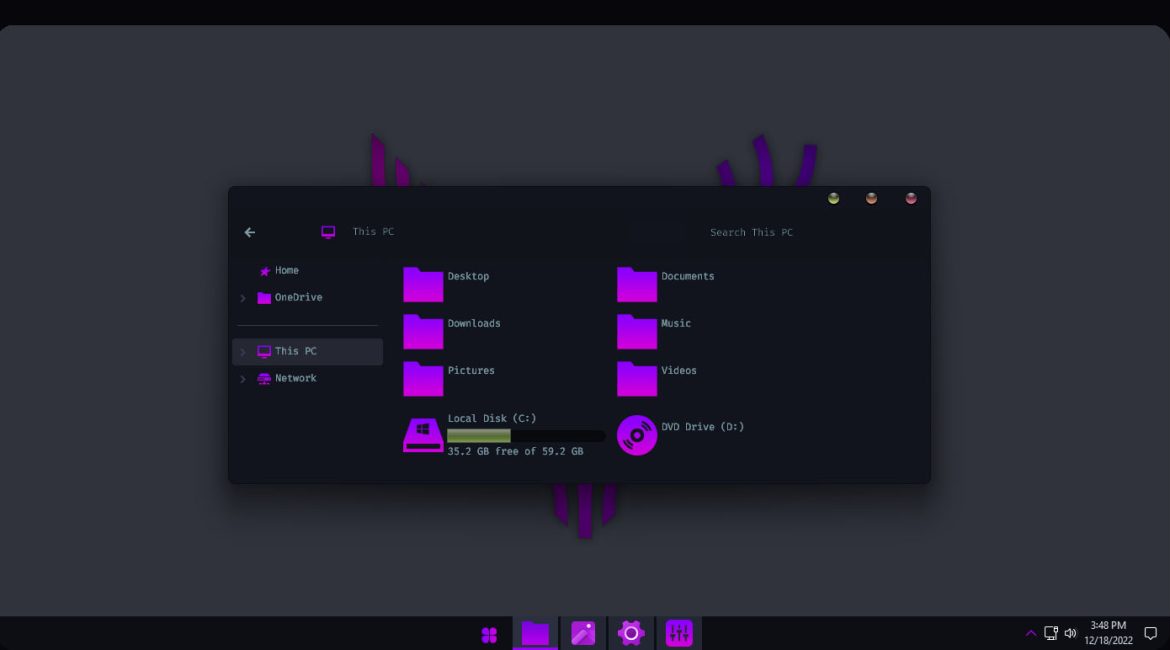
Task: Click the Local Disk (C:) storage usage bar
Action: point(525,436)
